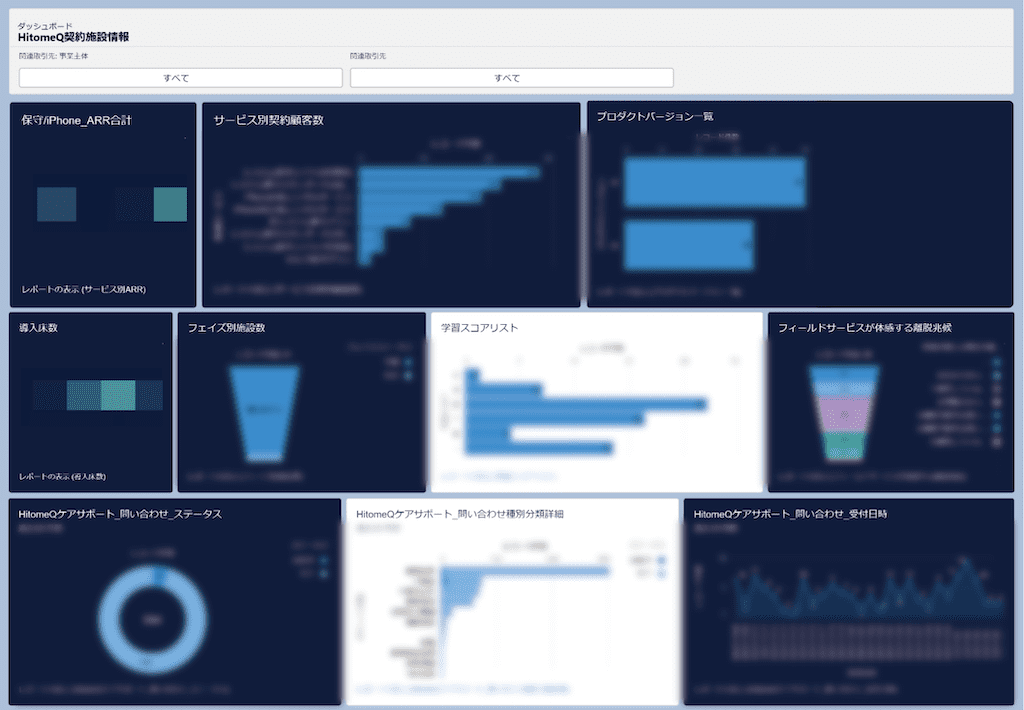This screenshot has width=1024, height=710.
Task: Click the HitomeQケアサポート_問い合わせ_受付日時 title
Action: pos(790,514)
